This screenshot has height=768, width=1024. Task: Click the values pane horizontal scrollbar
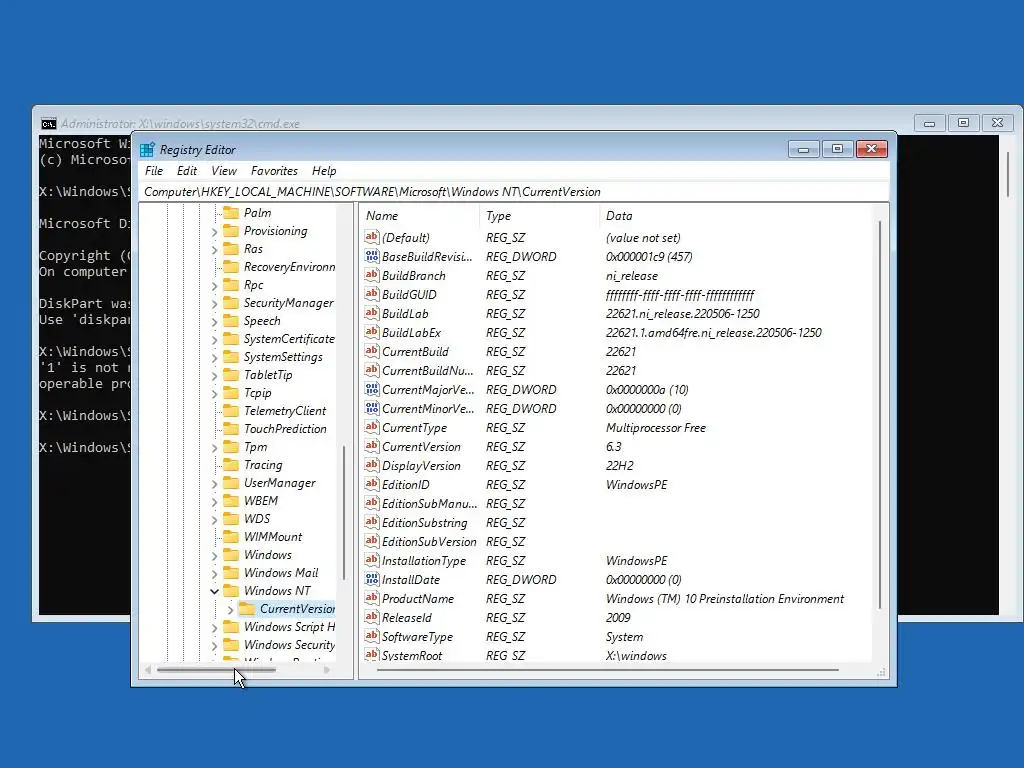pyautogui.click(x=607, y=669)
